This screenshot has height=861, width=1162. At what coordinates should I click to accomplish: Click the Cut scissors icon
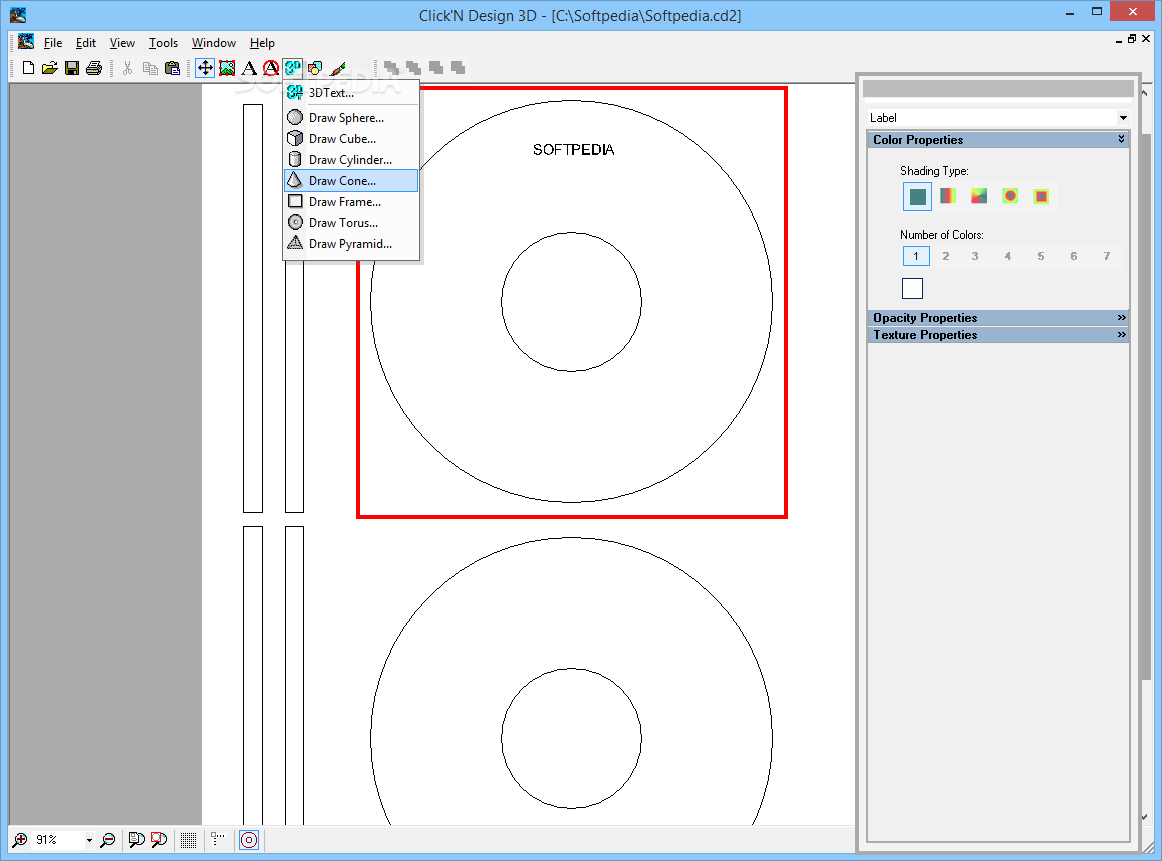point(127,68)
